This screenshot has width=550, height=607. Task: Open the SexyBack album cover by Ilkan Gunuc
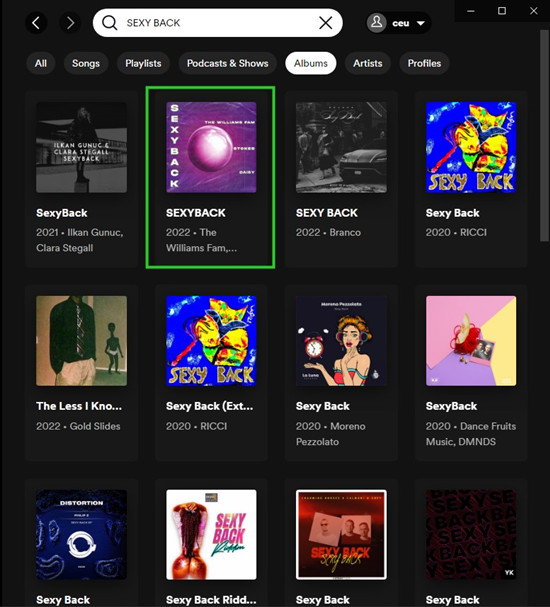81,147
